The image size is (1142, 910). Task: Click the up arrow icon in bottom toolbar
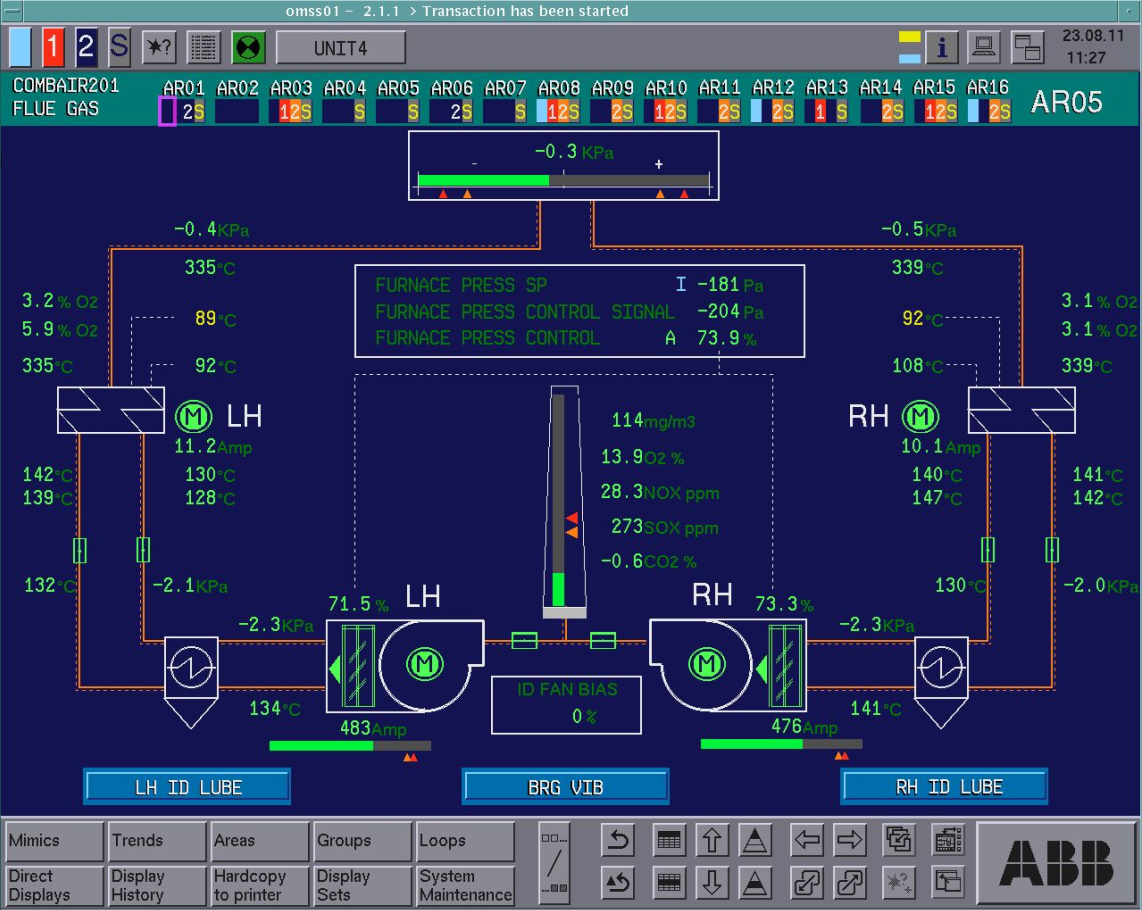[x=711, y=840]
